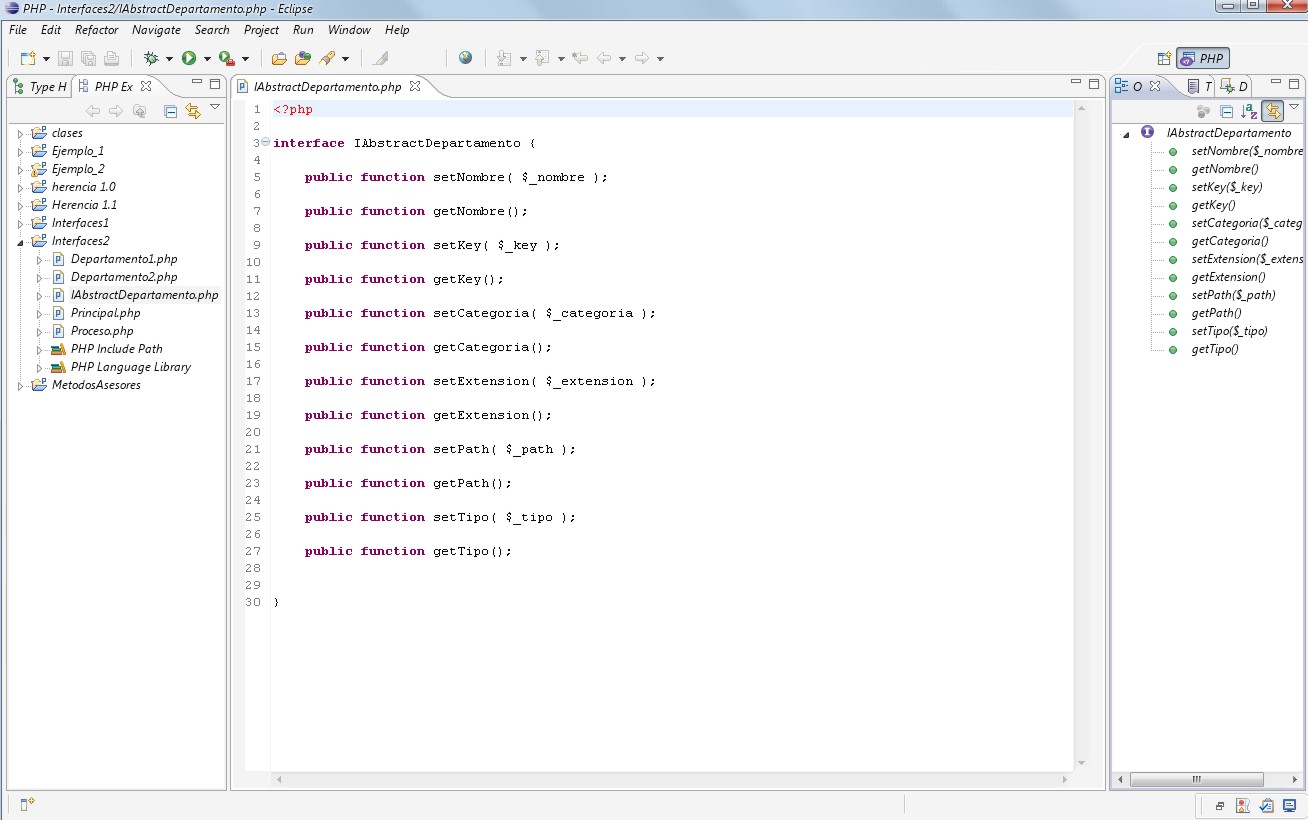
Task: Collapse All items in the Outline view
Action: [1227, 111]
